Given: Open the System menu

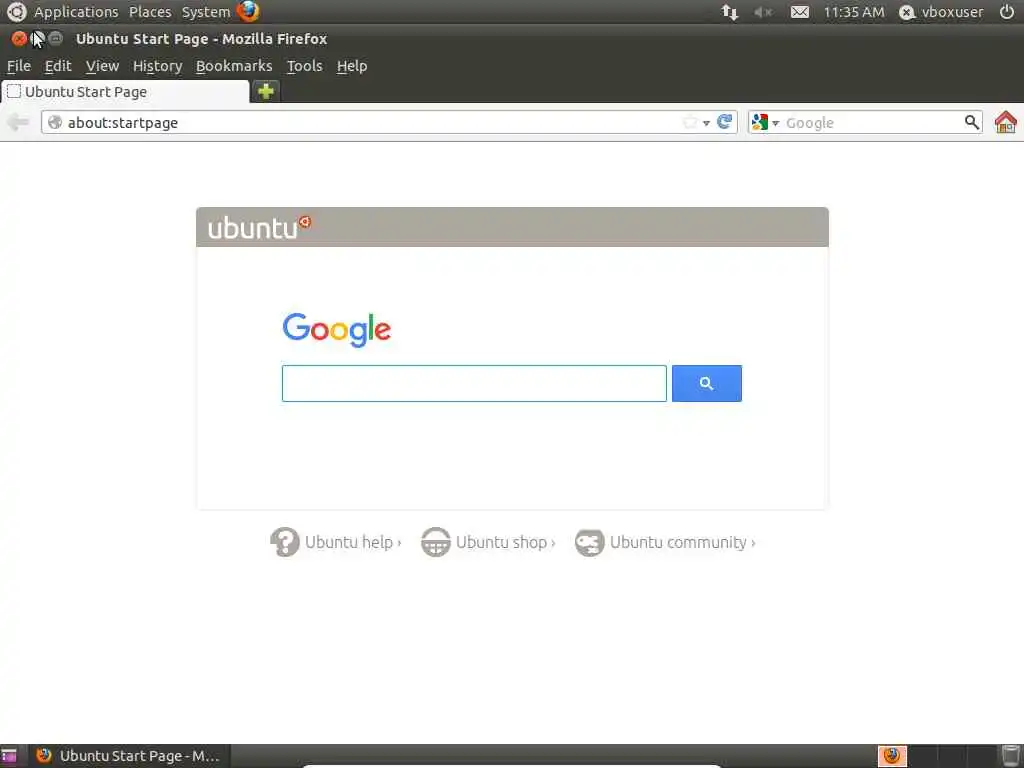Looking at the screenshot, I should 206,12.
